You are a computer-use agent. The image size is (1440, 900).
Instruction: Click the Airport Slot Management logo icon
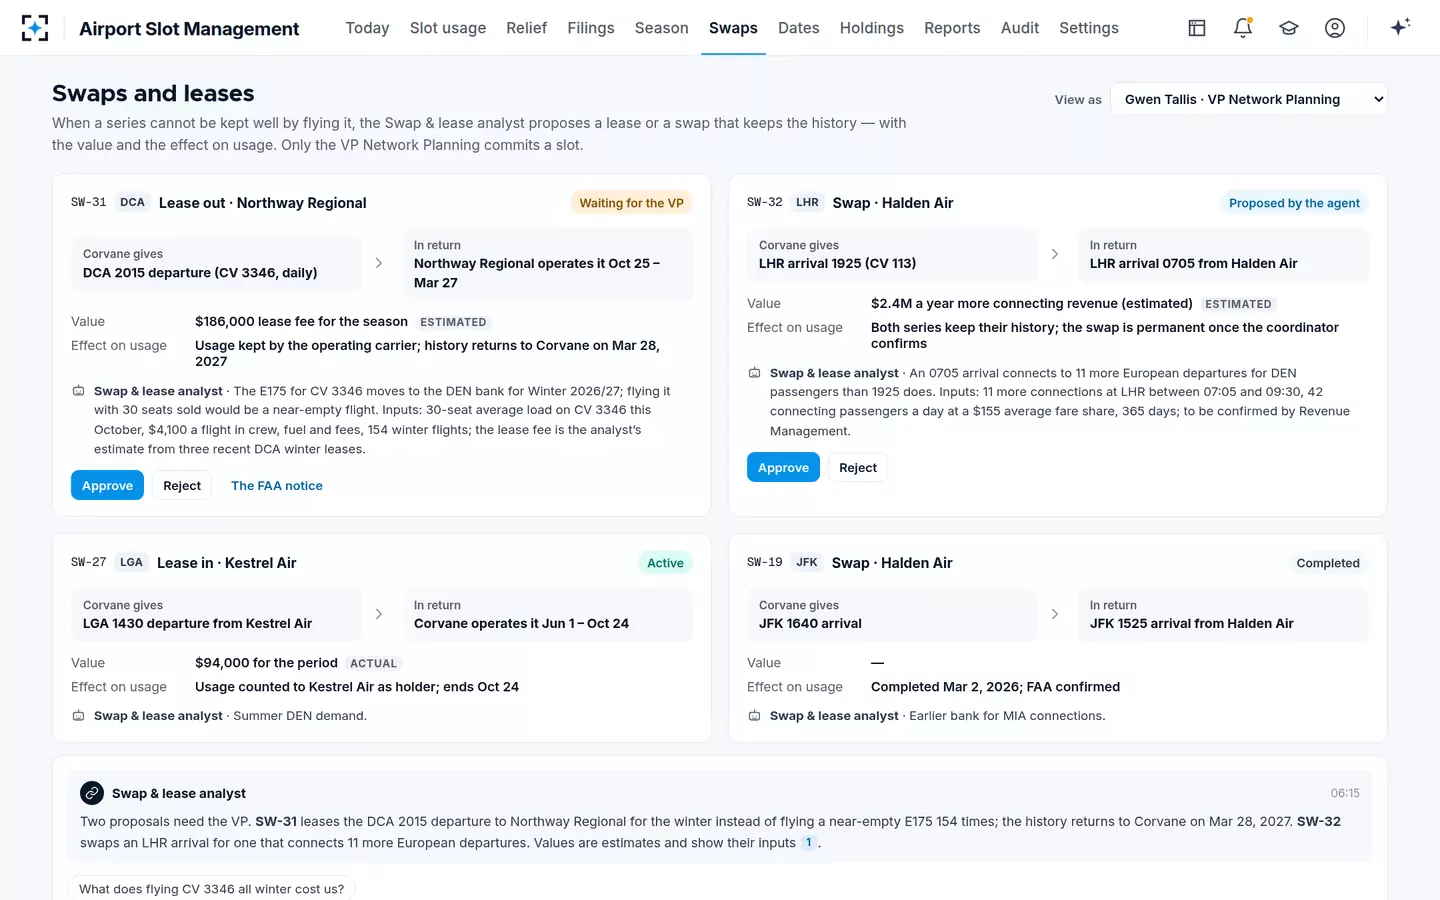(x=35, y=28)
